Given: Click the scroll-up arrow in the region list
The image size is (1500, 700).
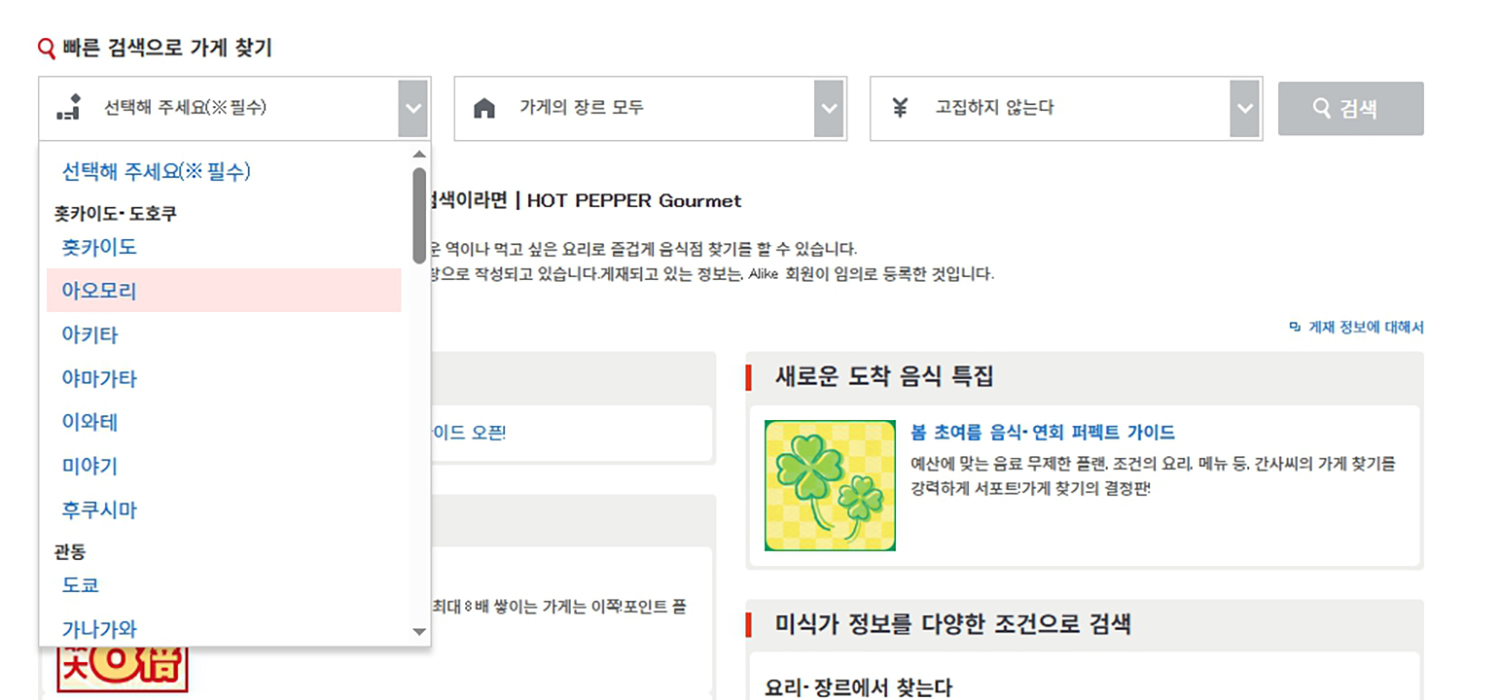Looking at the screenshot, I should (419, 155).
